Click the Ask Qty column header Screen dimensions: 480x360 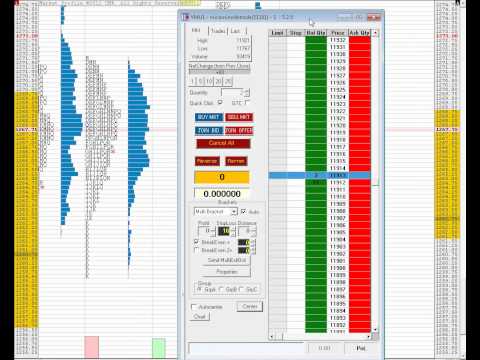359,33
